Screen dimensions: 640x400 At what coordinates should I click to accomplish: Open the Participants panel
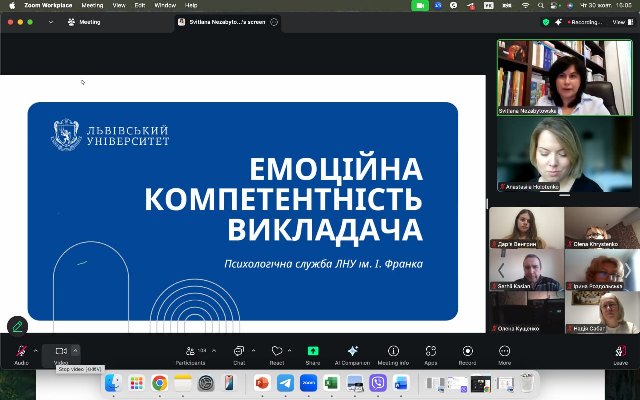pyautogui.click(x=190, y=352)
